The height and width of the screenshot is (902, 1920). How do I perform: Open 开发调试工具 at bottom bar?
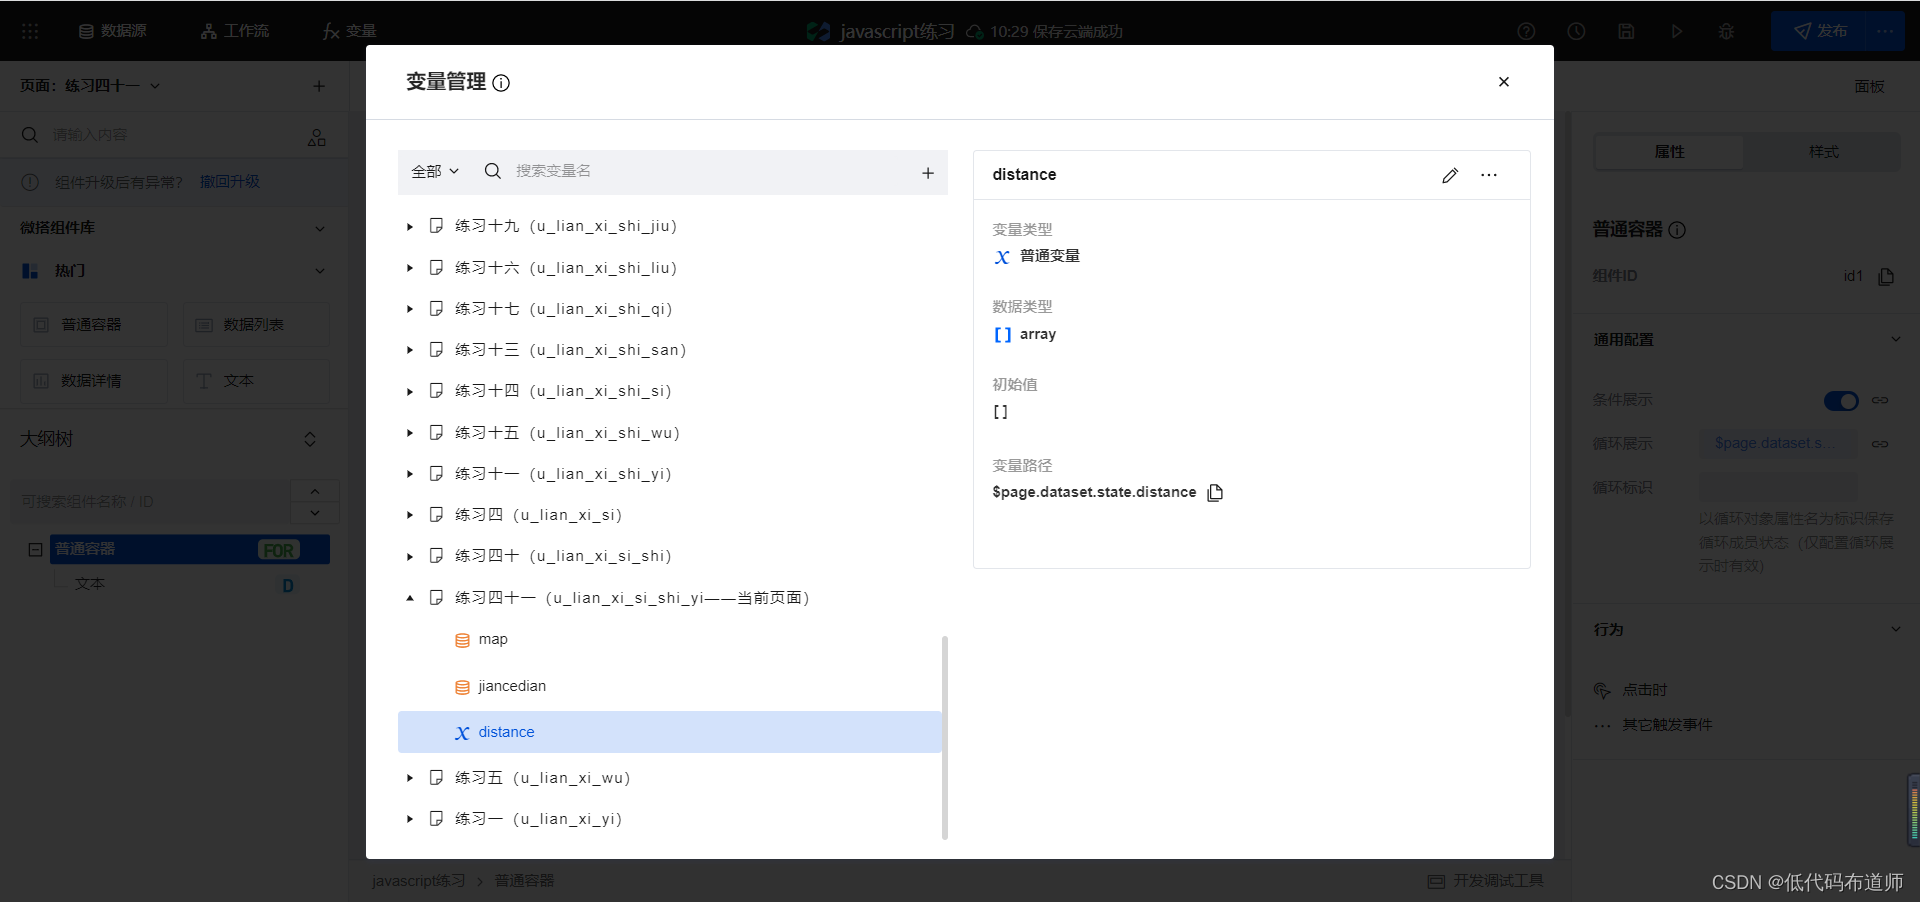(x=1486, y=881)
